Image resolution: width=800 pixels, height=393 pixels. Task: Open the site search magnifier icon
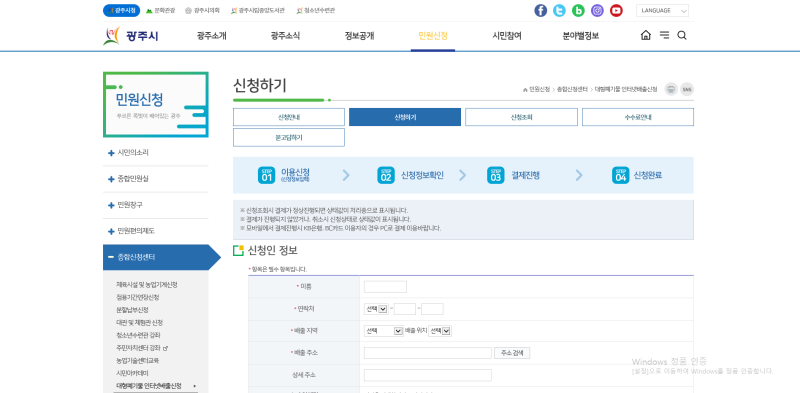(x=682, y=35)
